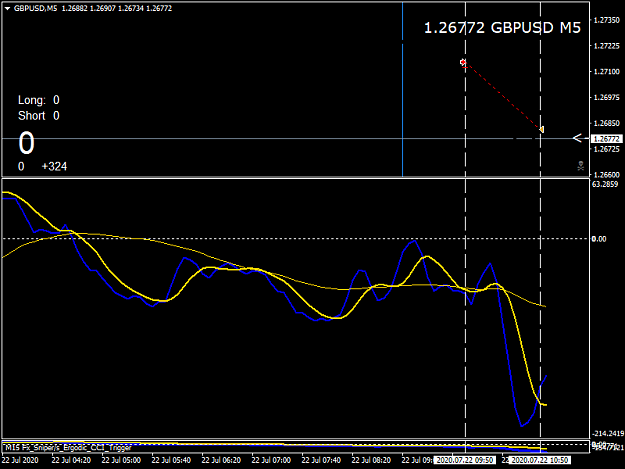Click the 63.2859 indicator scale value

click(x=605, y=184)
